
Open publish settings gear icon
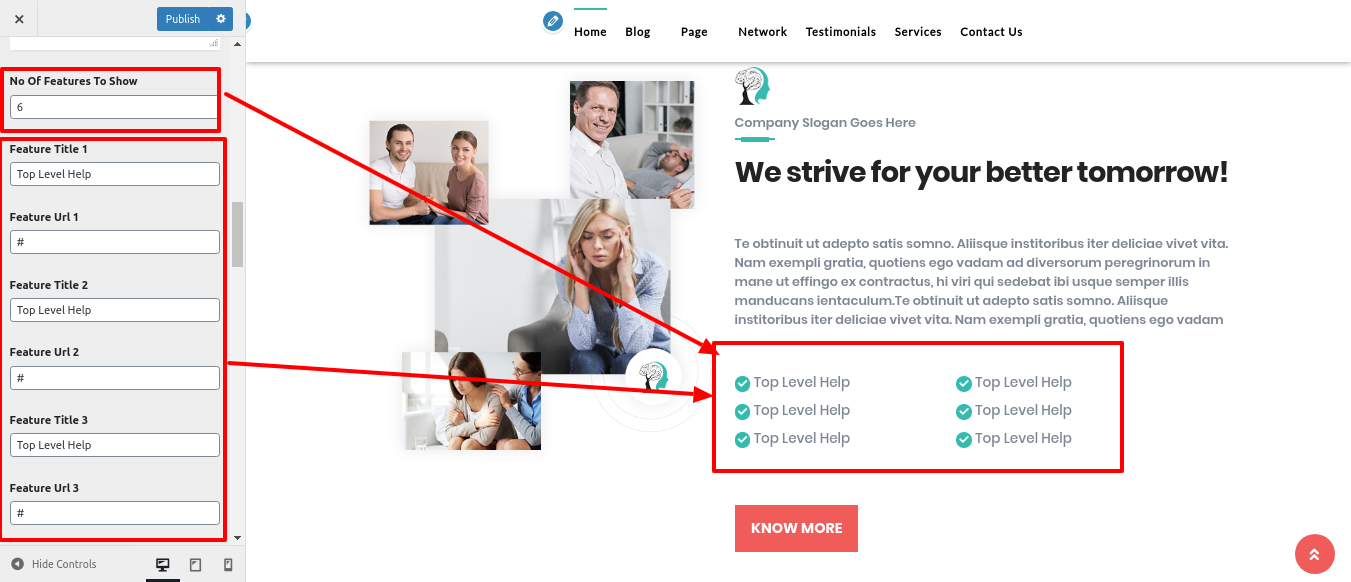[x=221, y=19]
